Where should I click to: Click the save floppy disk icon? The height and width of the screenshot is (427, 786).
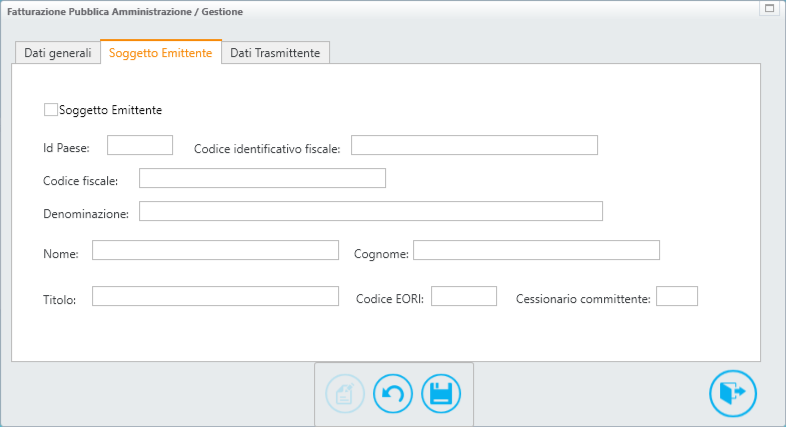[440, 394]
